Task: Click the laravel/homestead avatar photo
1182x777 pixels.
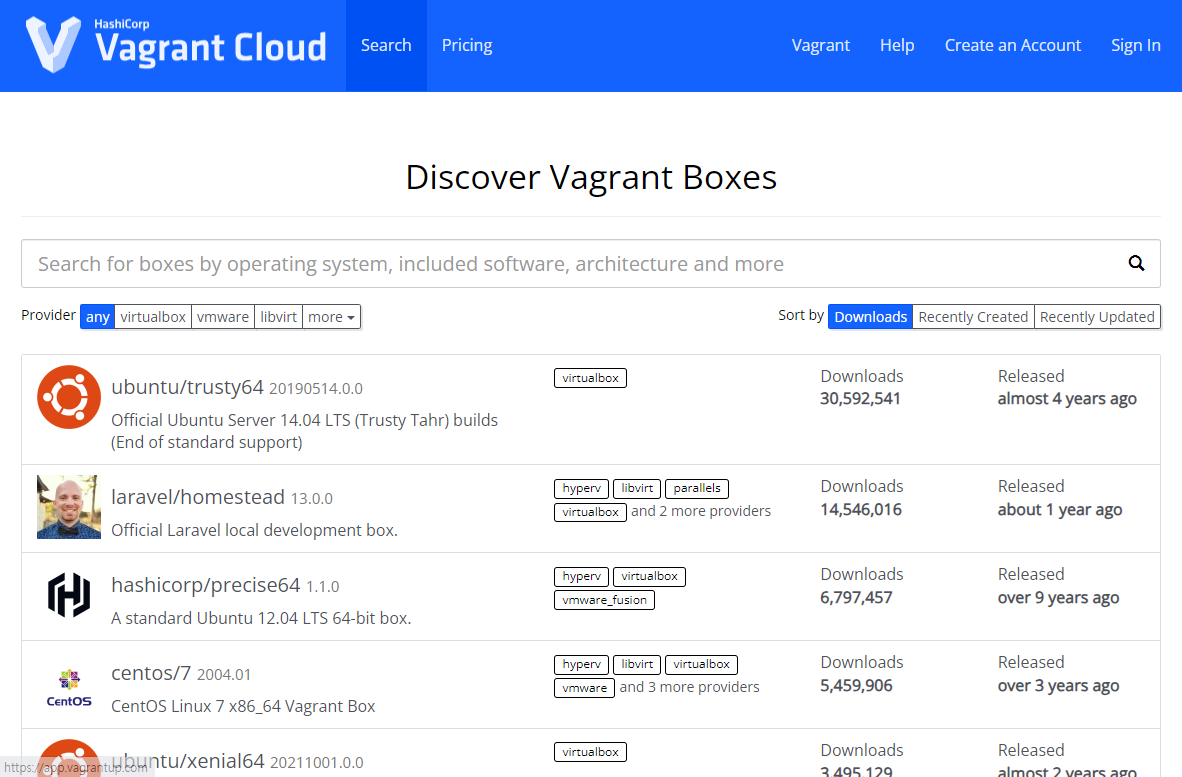Action: [69, 506]
